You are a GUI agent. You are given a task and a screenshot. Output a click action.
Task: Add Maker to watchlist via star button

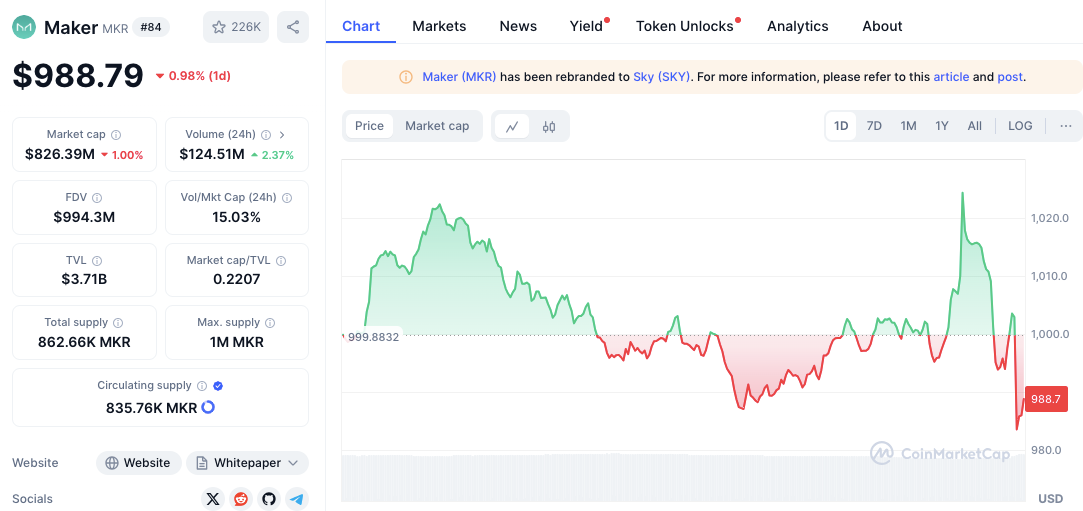[x=236, y=27]
